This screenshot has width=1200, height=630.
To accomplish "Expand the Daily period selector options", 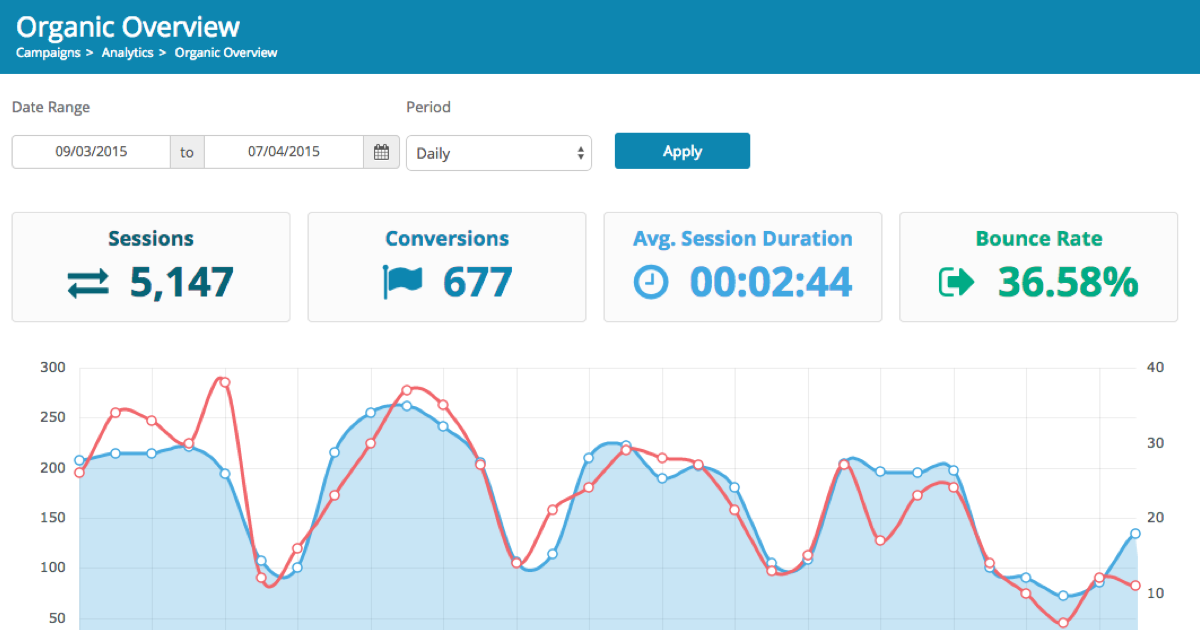I will (x=498, y=153).
